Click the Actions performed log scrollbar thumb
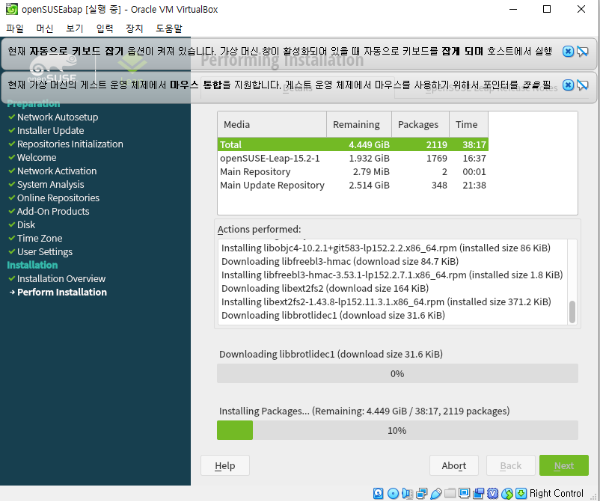600x501 pixels. coord(572,312)
